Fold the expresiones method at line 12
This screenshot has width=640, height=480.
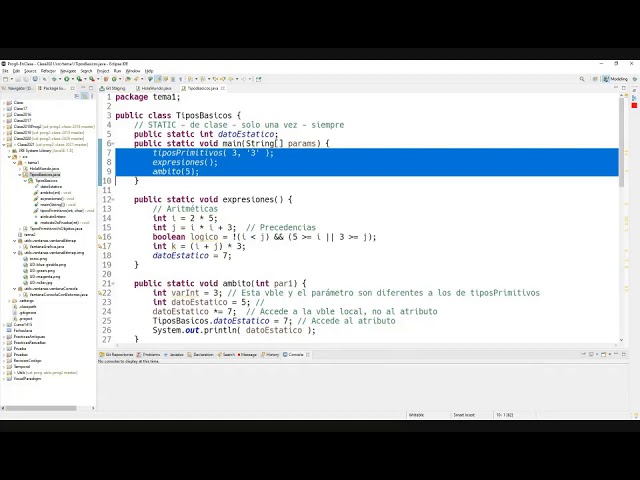[113, 200]
